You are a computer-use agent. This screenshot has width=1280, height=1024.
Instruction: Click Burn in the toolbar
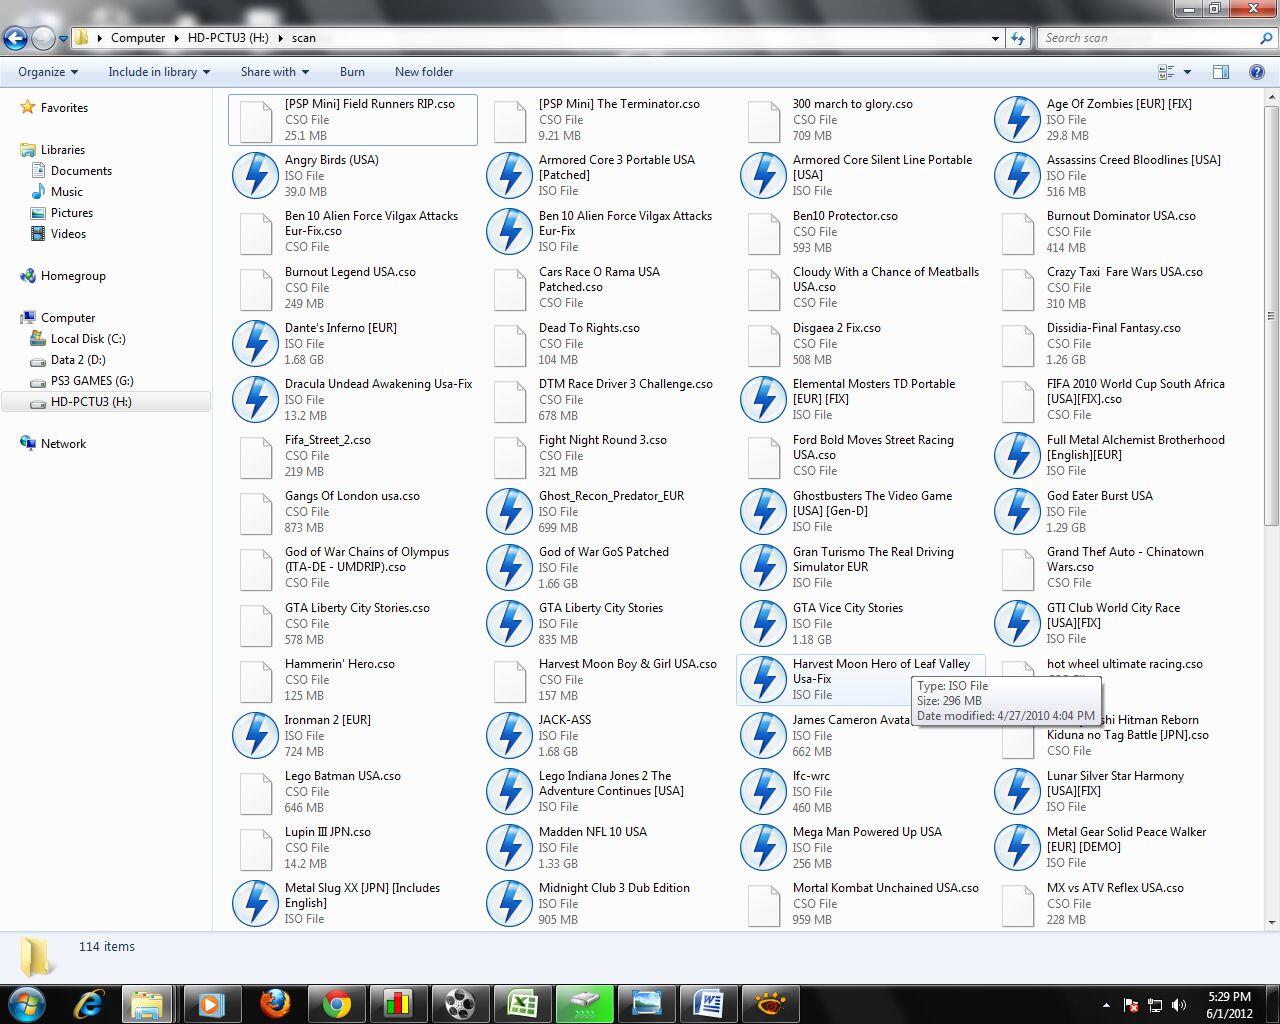click(x=352, y=72)
